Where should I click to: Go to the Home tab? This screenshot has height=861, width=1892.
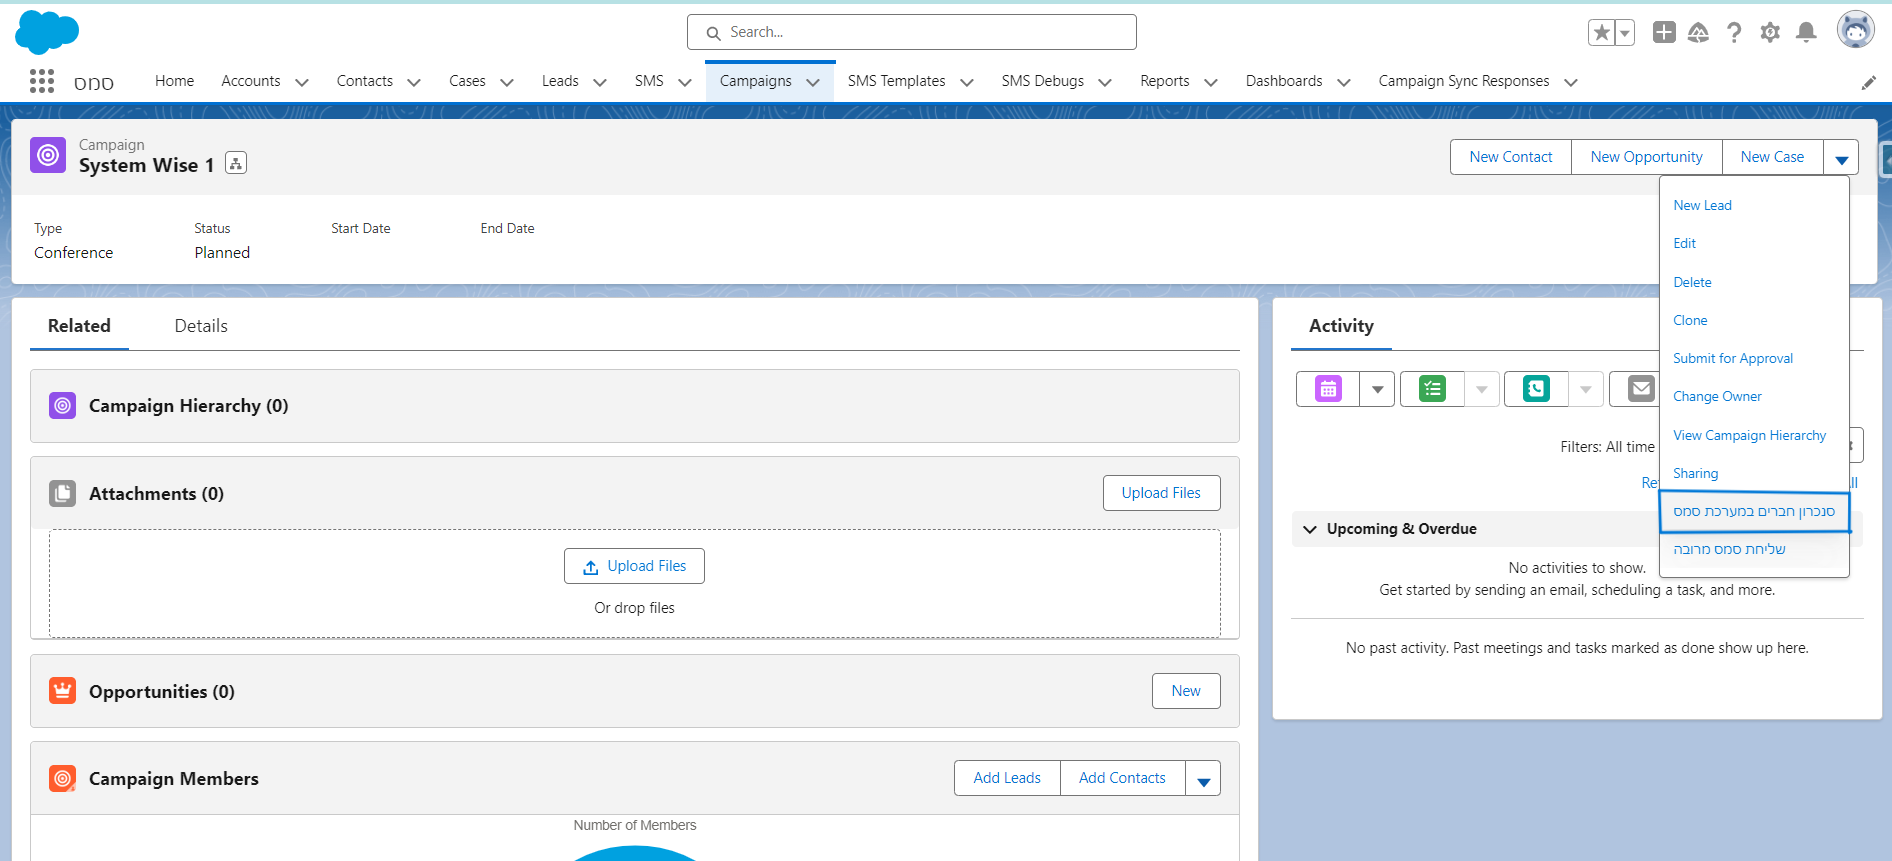pyautogui.click(x=174, y=81)
